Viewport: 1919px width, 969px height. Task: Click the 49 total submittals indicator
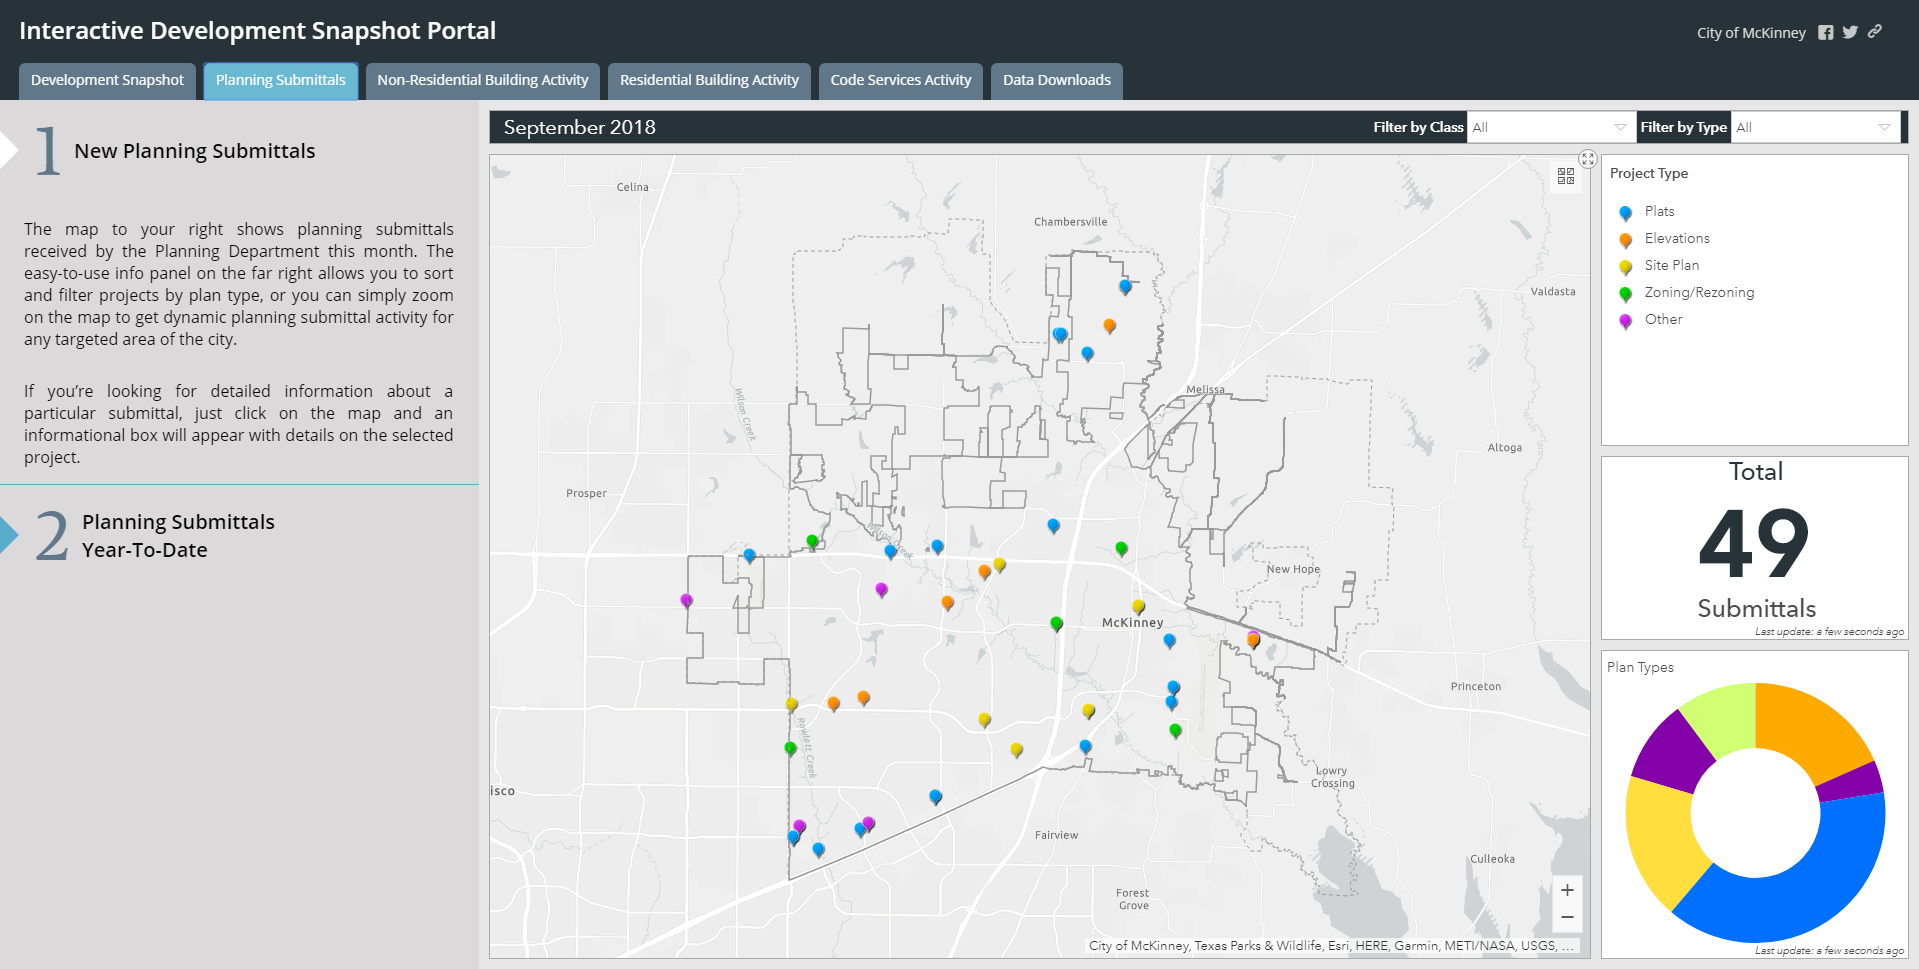pyautogui.click(x=1754, y=545)
